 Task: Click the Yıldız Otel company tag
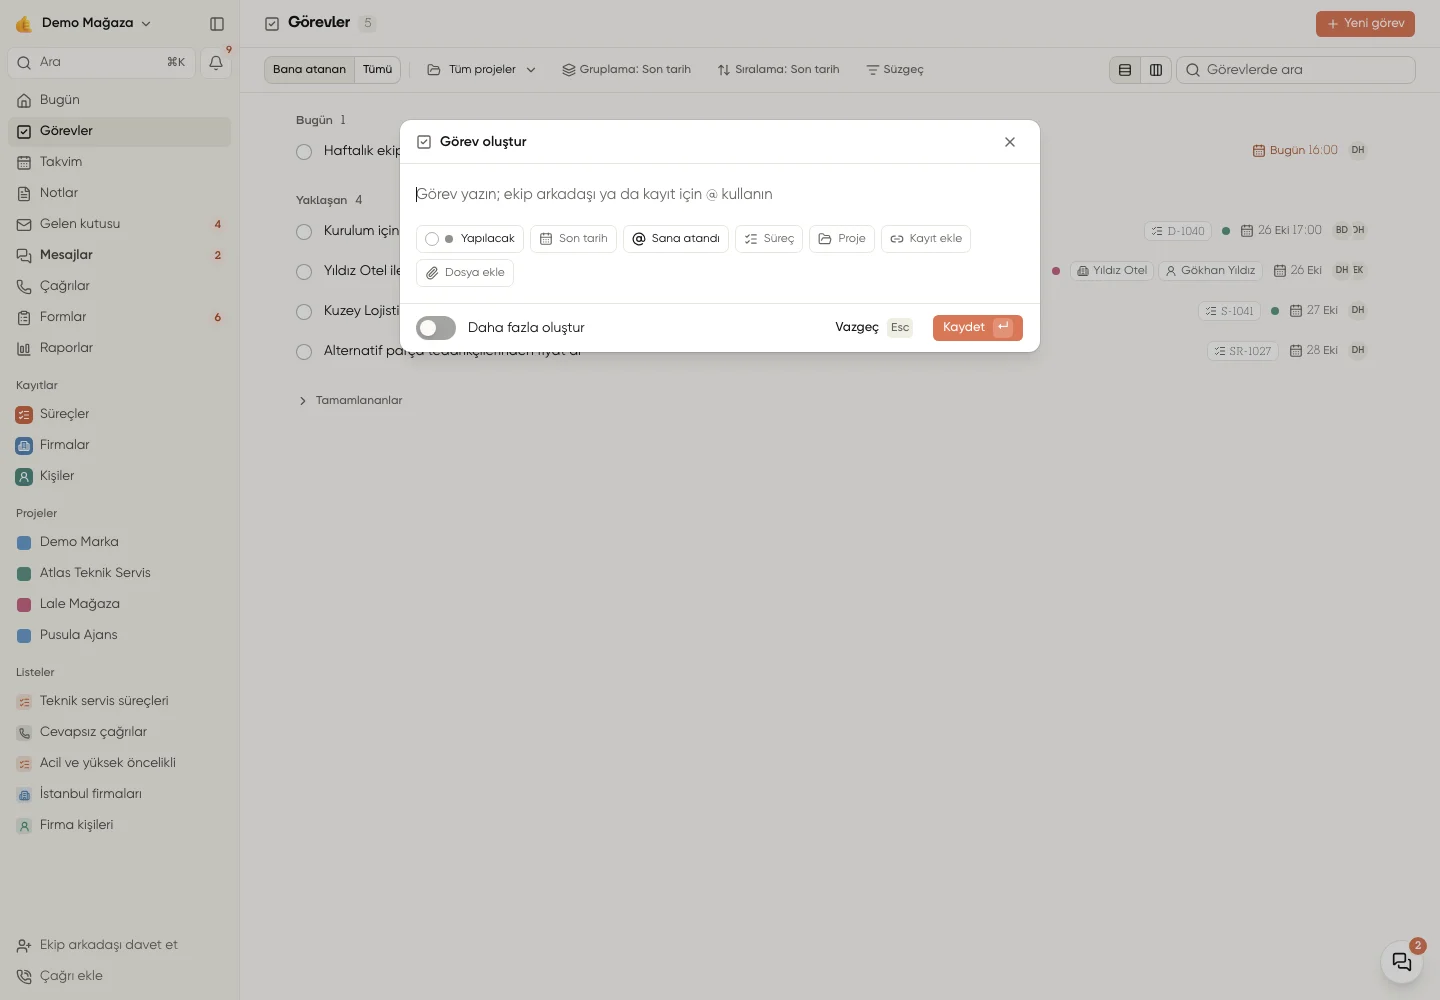click(1111, 271)
